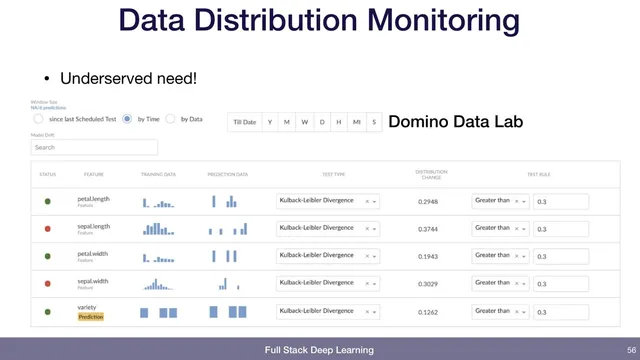
Task: Clear 'Greater than' rule x for sepal.length
Action: 516,229
